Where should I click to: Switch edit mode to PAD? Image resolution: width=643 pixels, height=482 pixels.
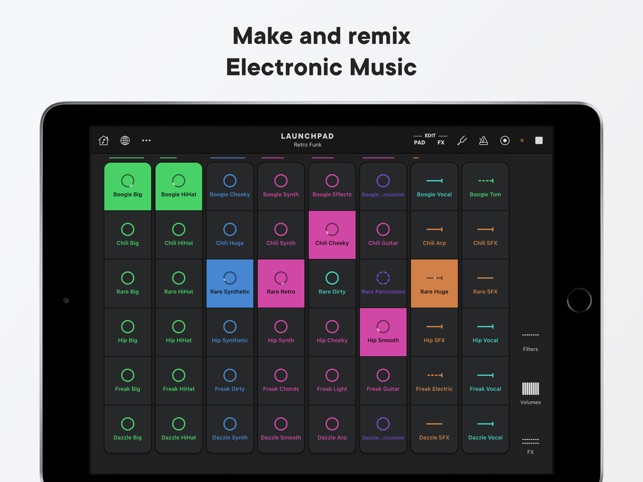(x=419, y=142)
